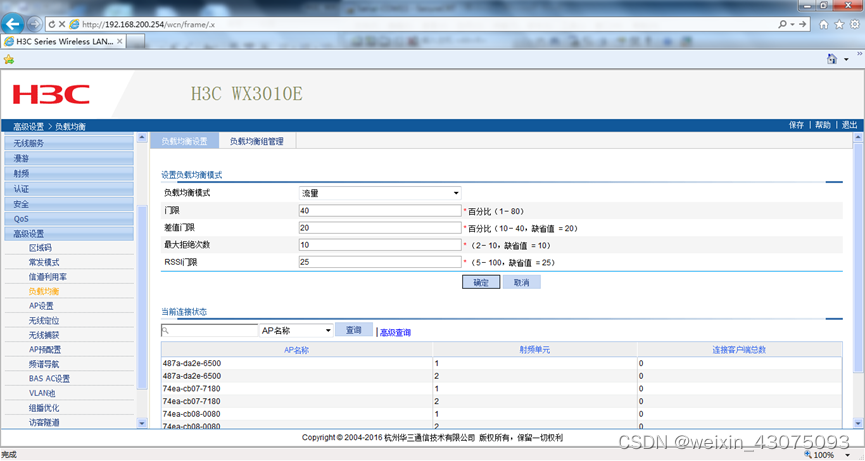Select the H3C Series Wireless LAN browser tab
This screenshot has height=461, width=865.
(x=64, y=41)
